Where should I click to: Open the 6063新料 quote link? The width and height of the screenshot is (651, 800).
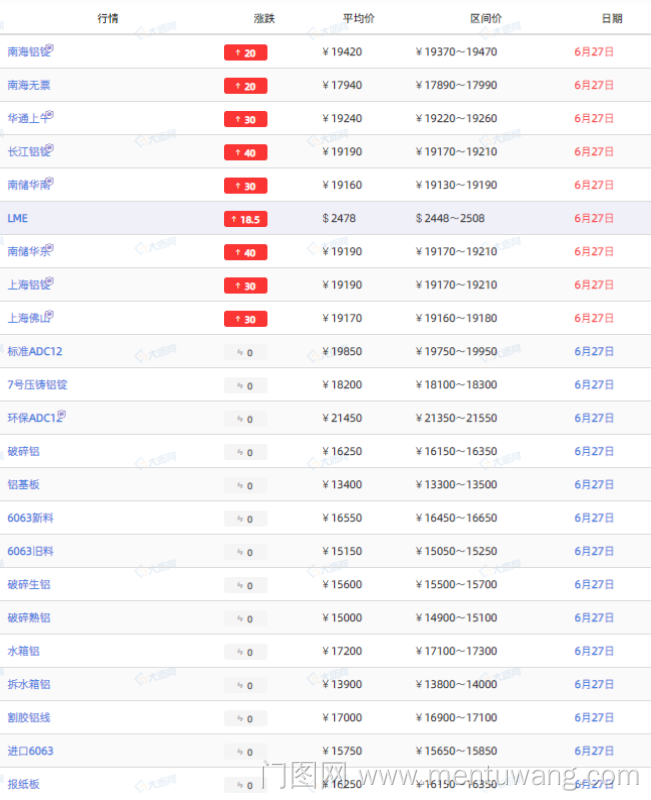coord(30,518)
